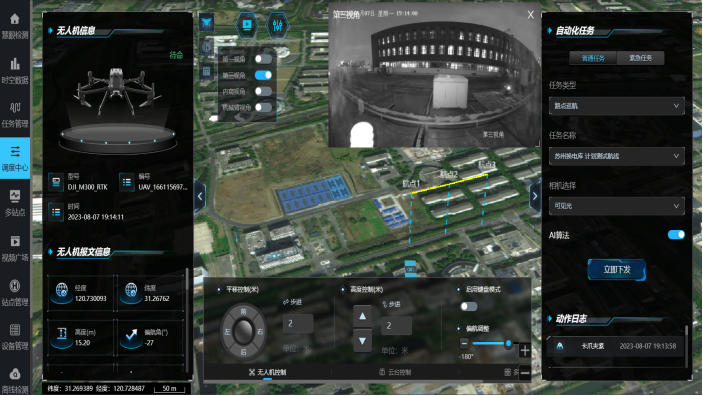Disable the 第三视角 switch
Screen dimensions: 703x396
pyautogui.click(x=263, y=75)
